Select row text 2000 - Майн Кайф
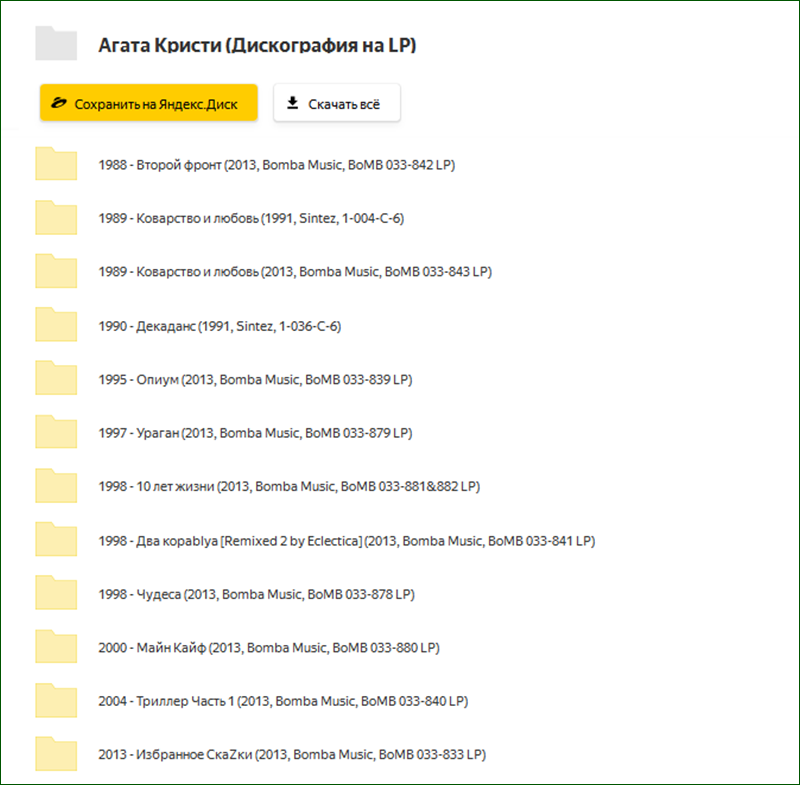 pos(269,648)
